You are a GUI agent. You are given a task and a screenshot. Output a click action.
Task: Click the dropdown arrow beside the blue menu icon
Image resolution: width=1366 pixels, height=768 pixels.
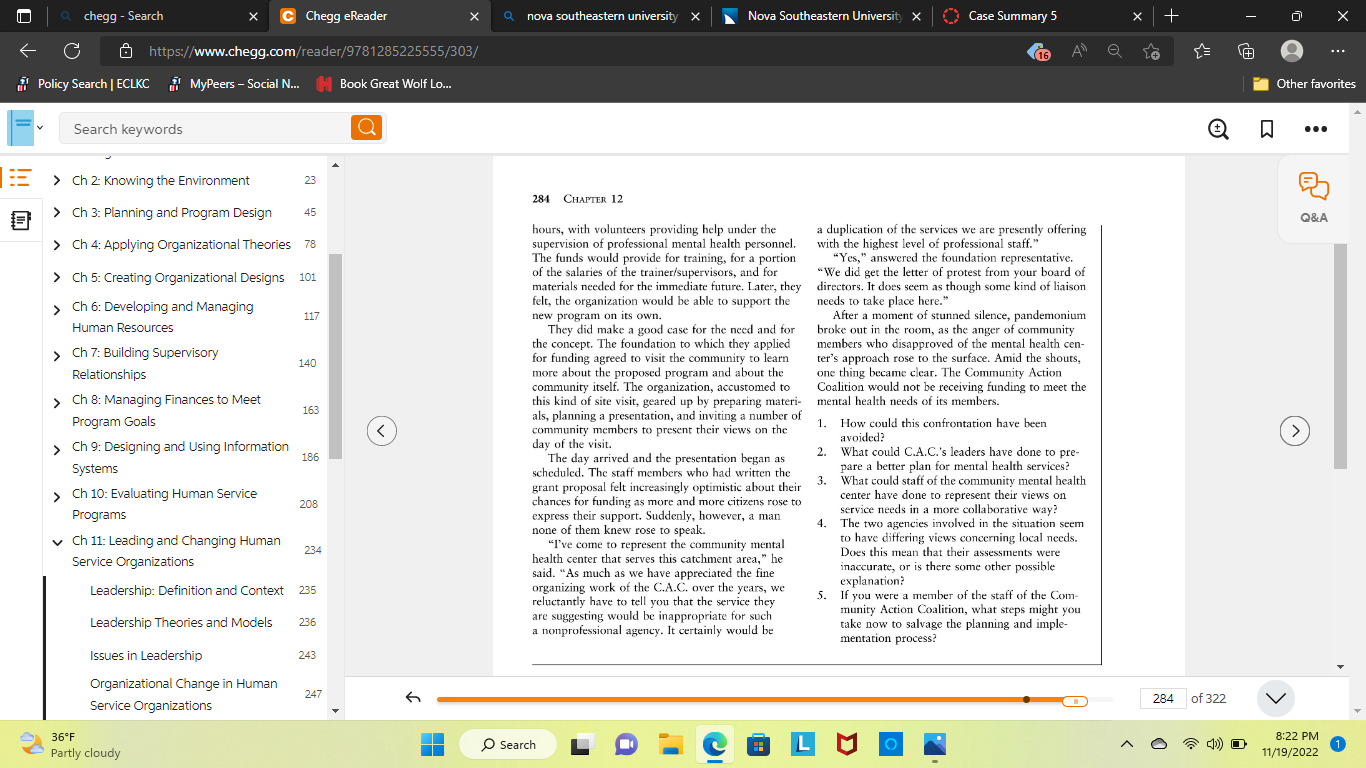coord(40,128)
